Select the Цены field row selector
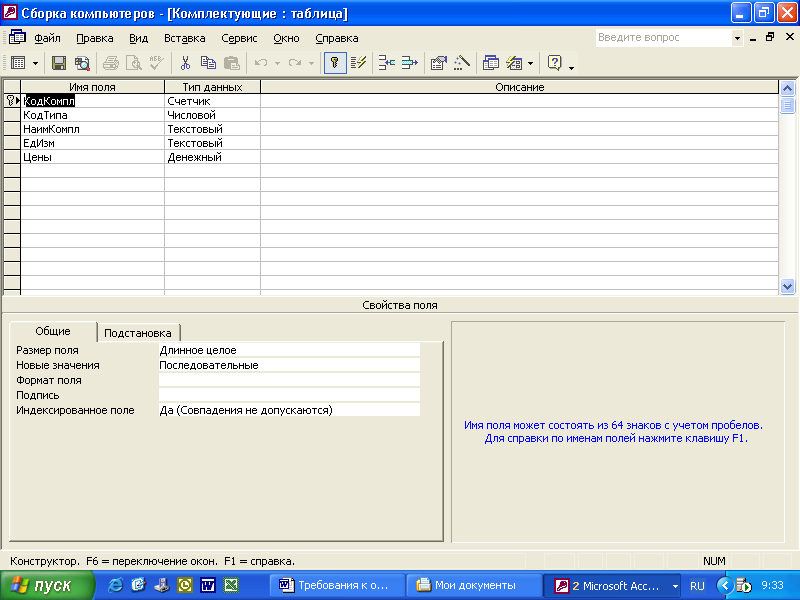This screenshot has height=600, width=800. [x=12, y=157]
